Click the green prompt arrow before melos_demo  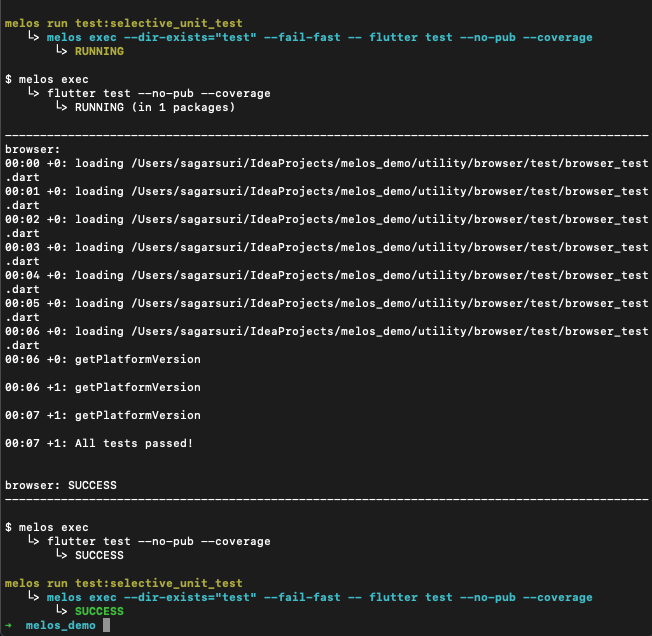click(x=8, y=625)
